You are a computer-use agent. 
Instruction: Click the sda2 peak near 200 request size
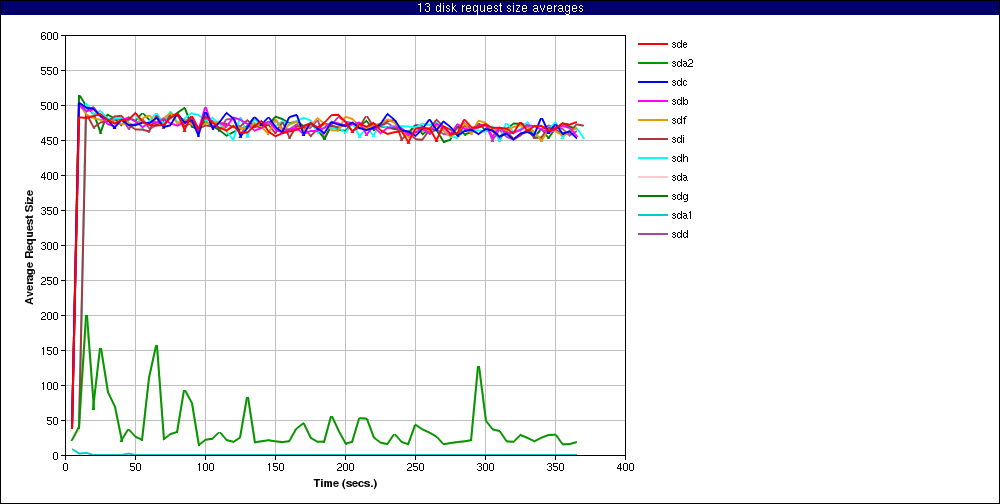86,316
